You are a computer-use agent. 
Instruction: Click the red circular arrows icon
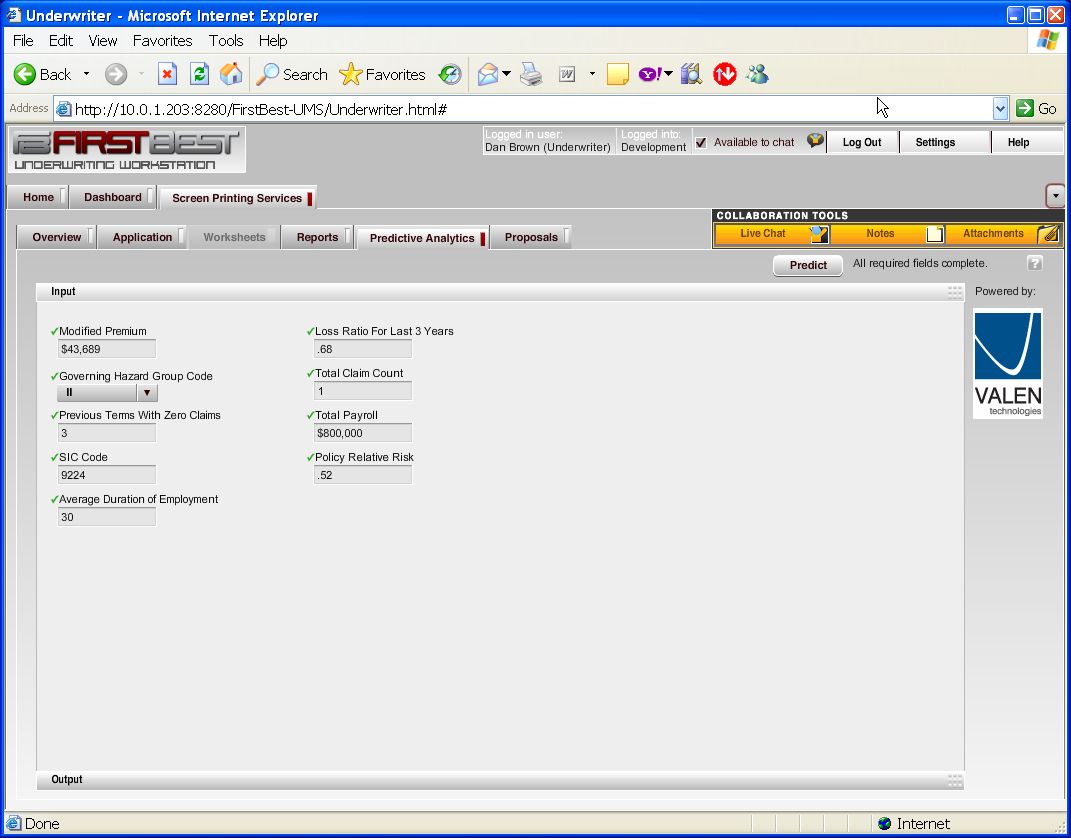725,74
